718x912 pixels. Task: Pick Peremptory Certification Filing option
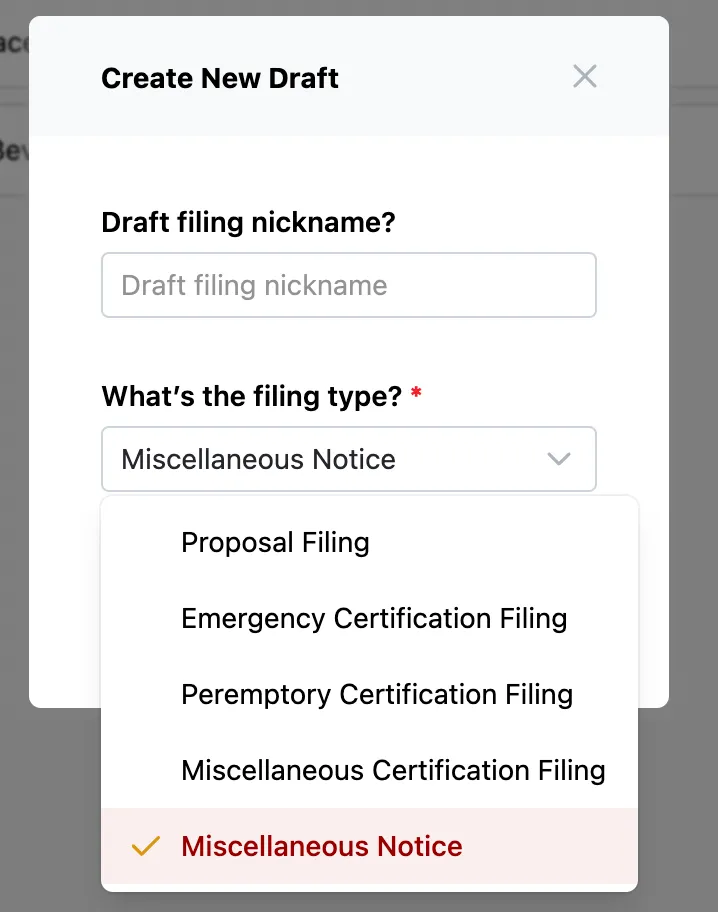pyautogui.click(x=377, y=695)
